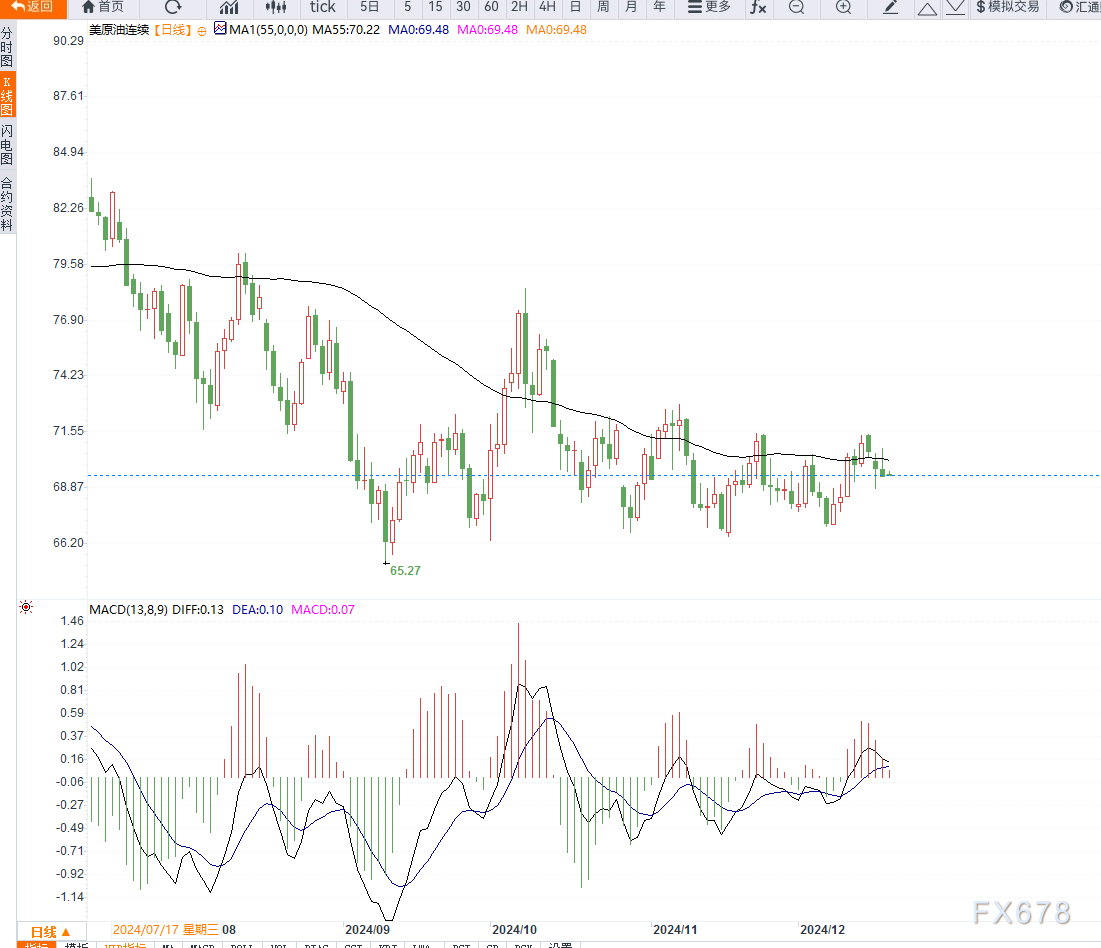1101x948 pixels.
Task: Open the fx formula indicator tool
Action: pos(758,7)
